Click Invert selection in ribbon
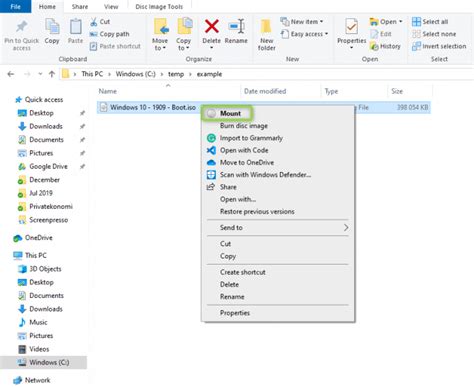The image size is (474, 387). pos(439,46)
